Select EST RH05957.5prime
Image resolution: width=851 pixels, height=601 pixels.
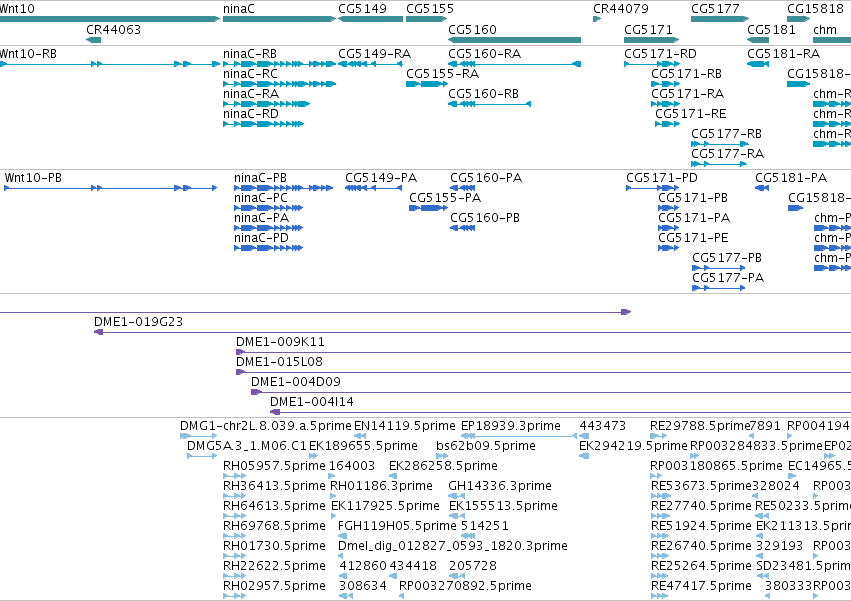pos(275,466)
